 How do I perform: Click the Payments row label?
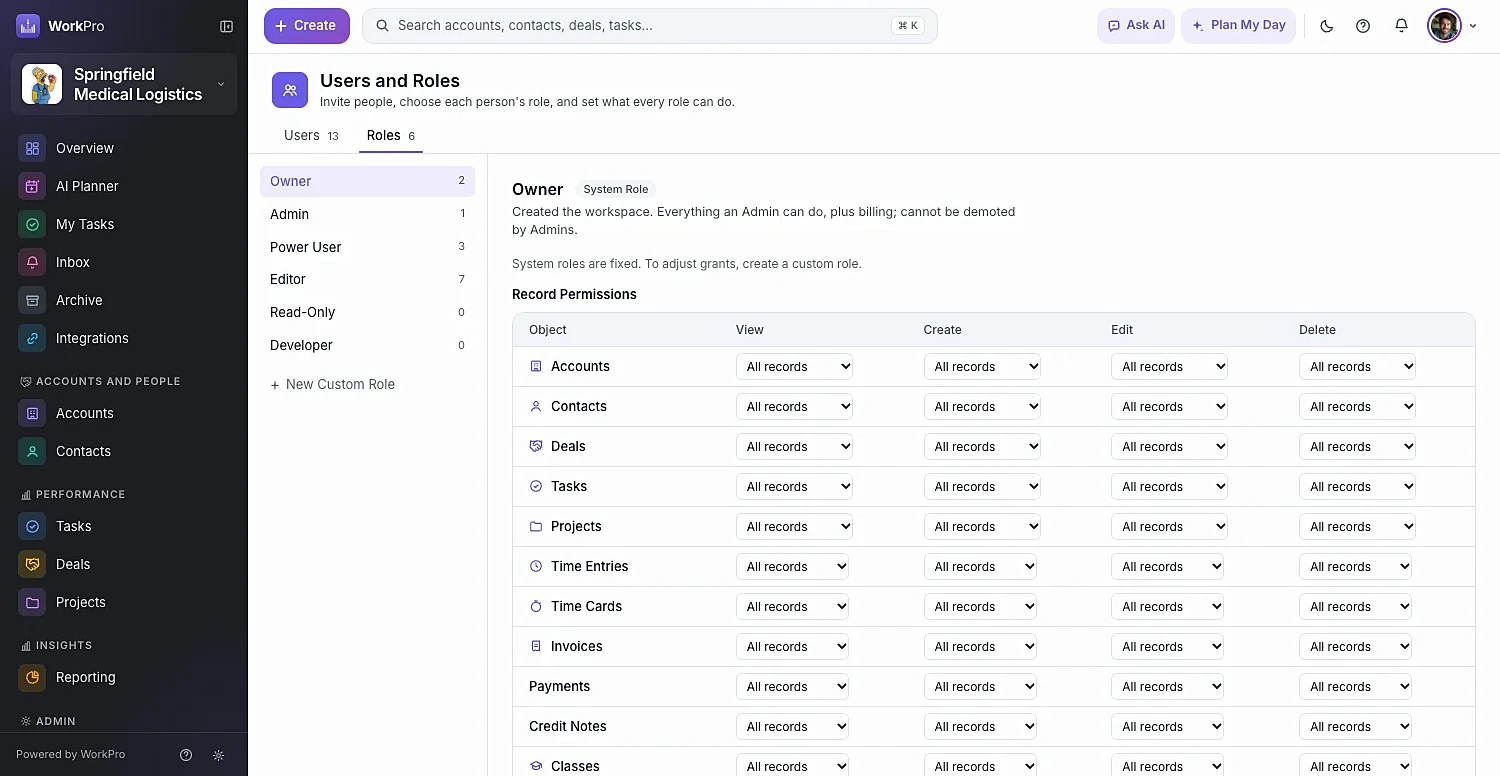coord(560,686)
